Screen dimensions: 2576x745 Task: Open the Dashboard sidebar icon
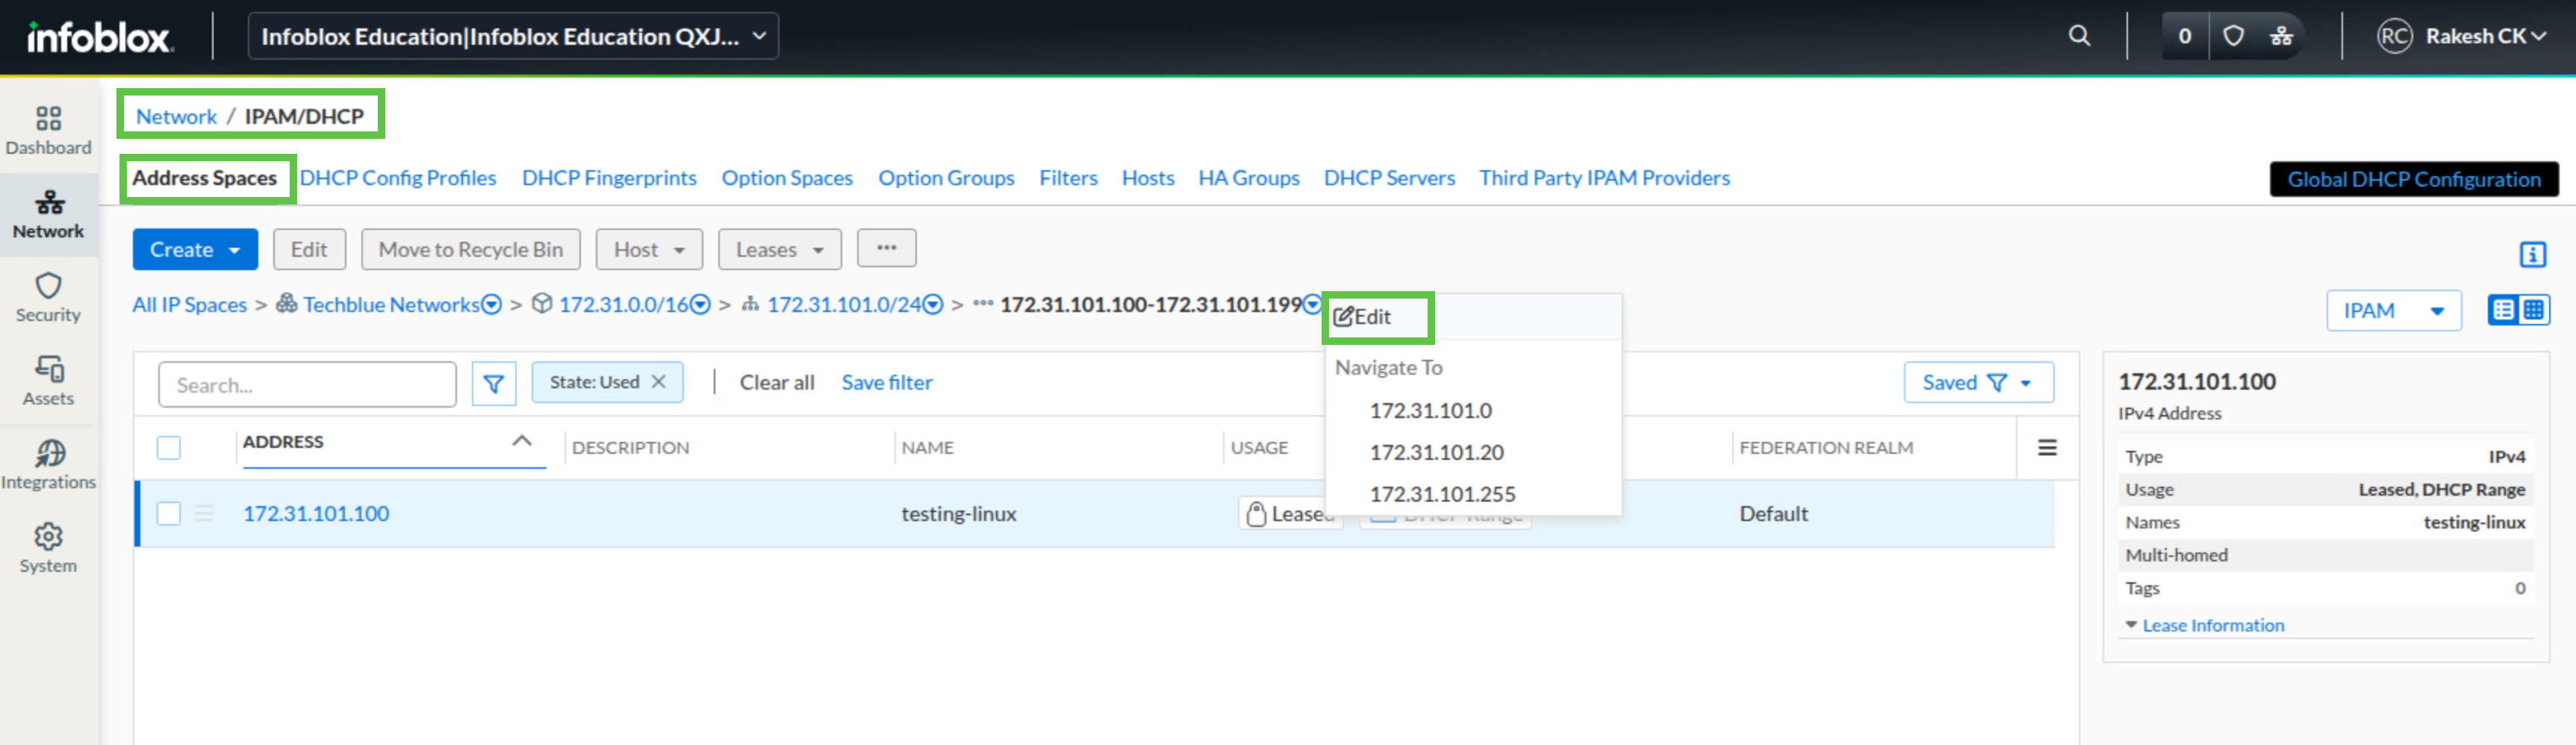pyautogui.click(x=48, y=131)
